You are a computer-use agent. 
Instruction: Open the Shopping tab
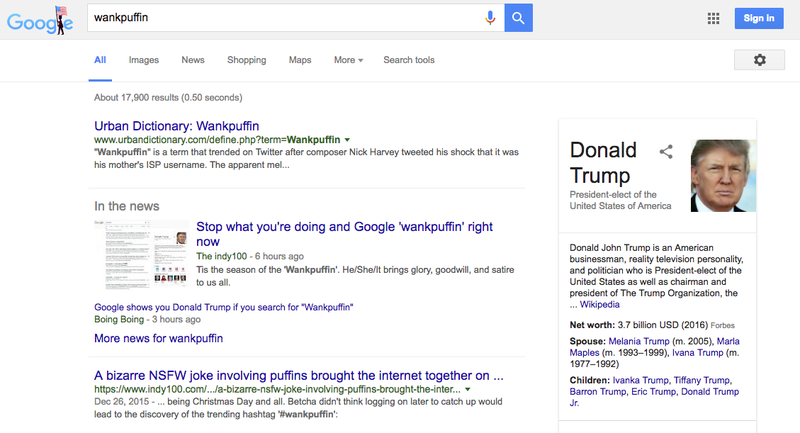(246, 60)
